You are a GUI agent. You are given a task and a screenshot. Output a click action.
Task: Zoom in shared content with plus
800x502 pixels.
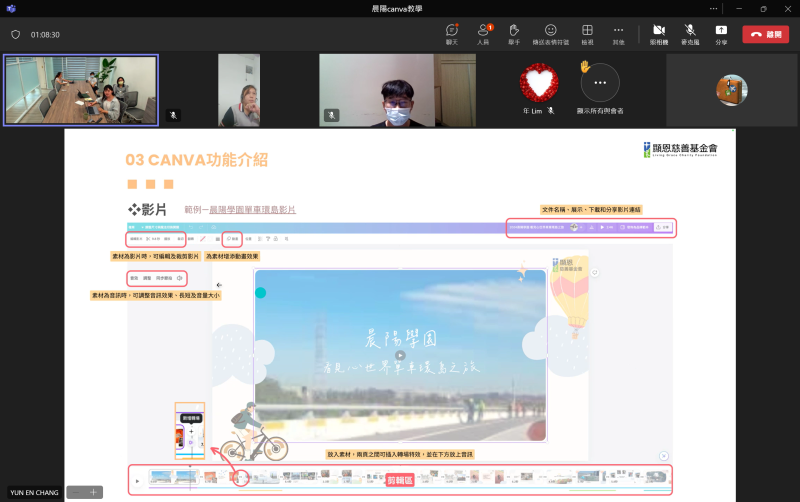click(x=93, y=492)
